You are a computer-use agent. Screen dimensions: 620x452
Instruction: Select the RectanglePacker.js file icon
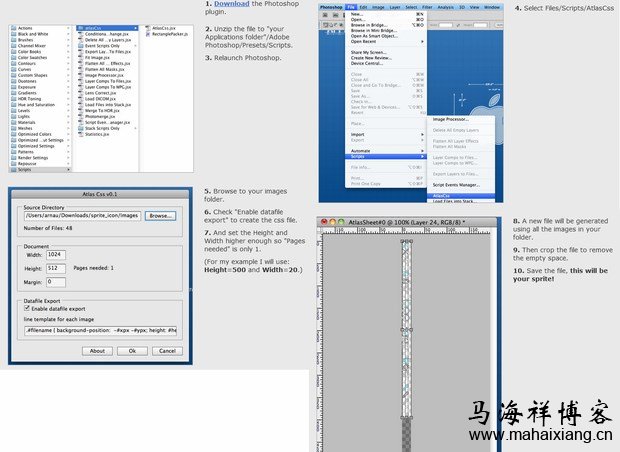(x=148, y=34)
